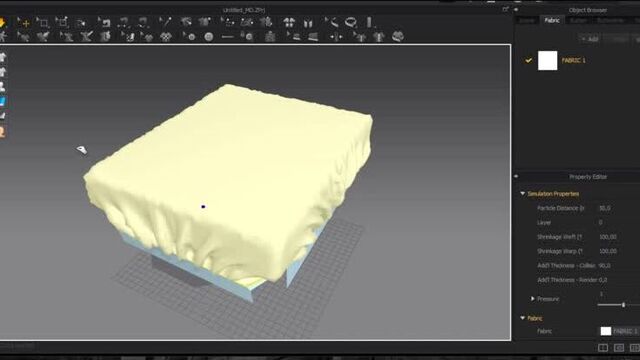
Task: Toggle the Simulate tool in the toolbar
Action: (2, 22)
